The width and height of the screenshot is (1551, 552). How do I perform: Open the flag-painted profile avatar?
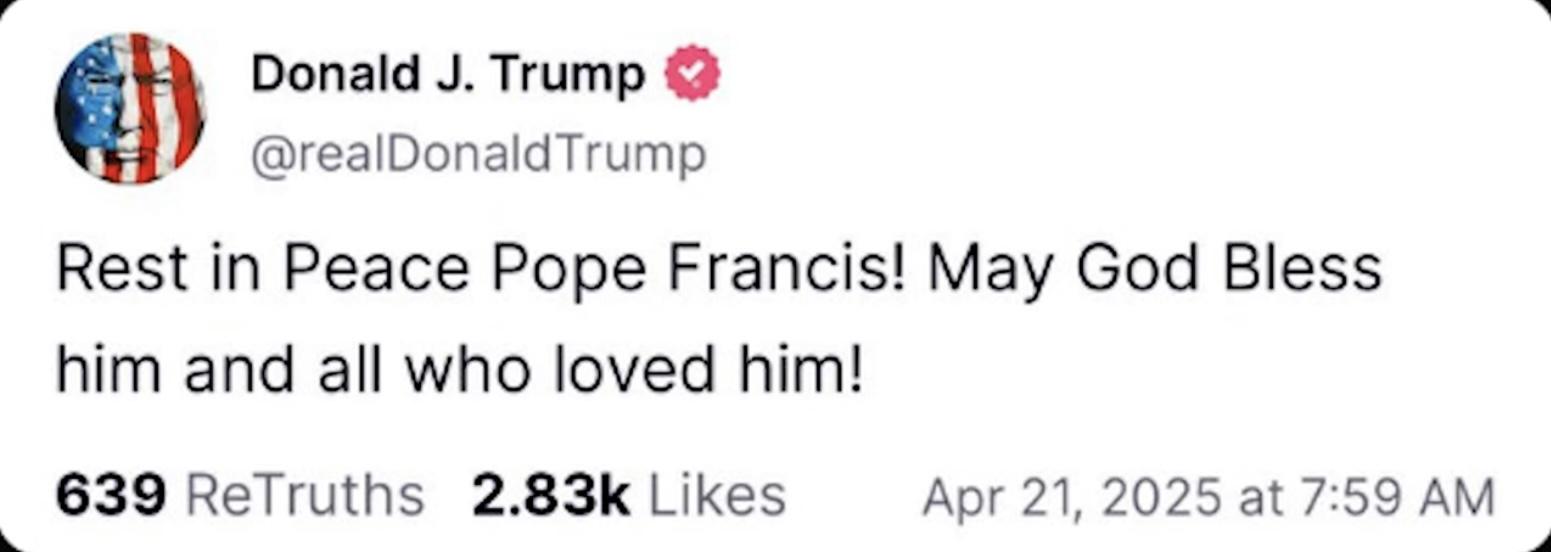pos(129,107)
